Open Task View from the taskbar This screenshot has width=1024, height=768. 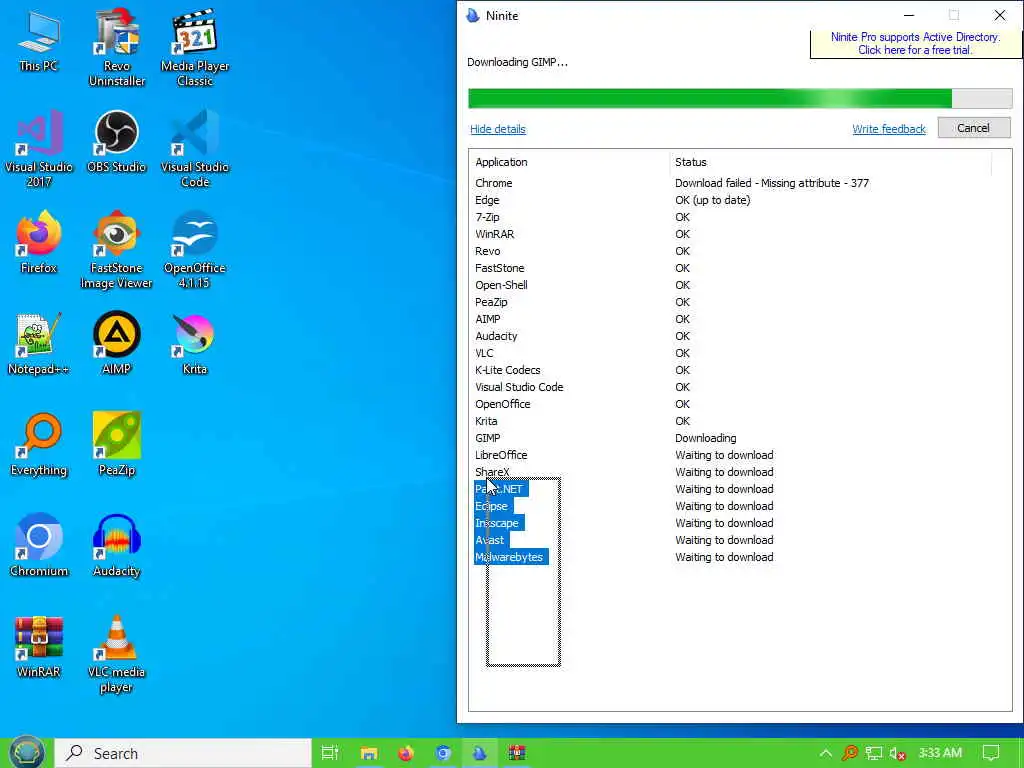pos(330,753)
